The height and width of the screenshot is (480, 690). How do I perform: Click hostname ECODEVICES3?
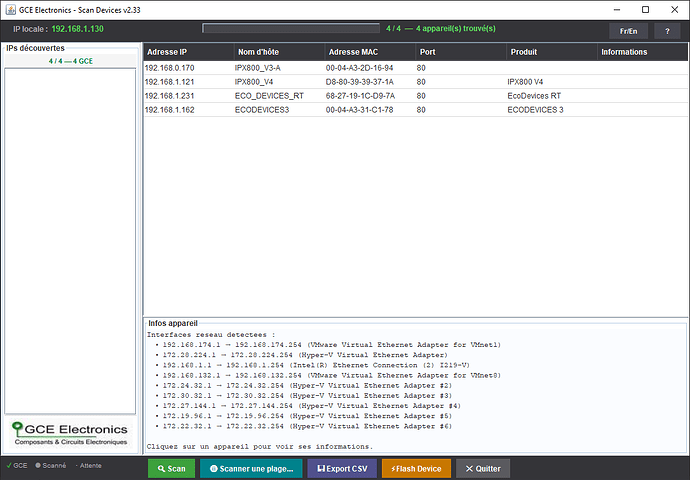click(262, 110)
